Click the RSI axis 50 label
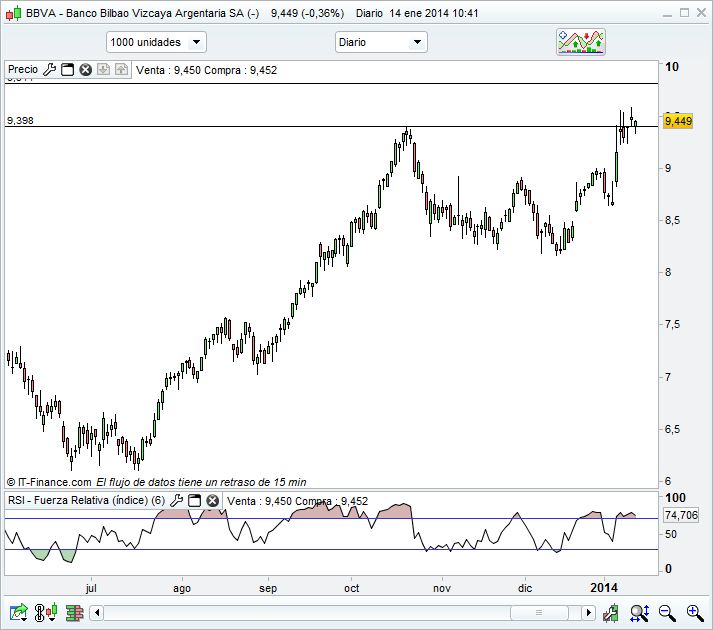 (671, 534)
